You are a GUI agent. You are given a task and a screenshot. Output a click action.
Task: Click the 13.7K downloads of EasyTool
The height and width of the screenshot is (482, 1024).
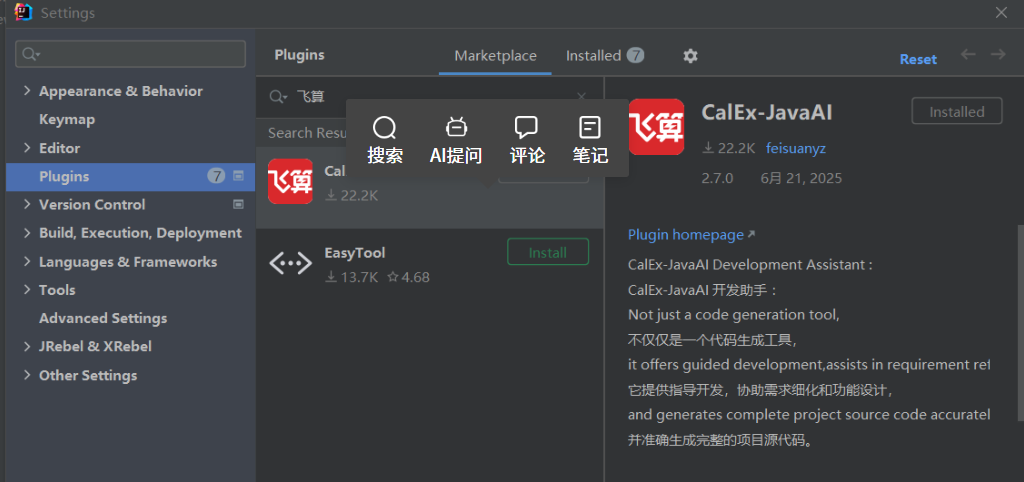pyautogui.click(x=351, y=277)
